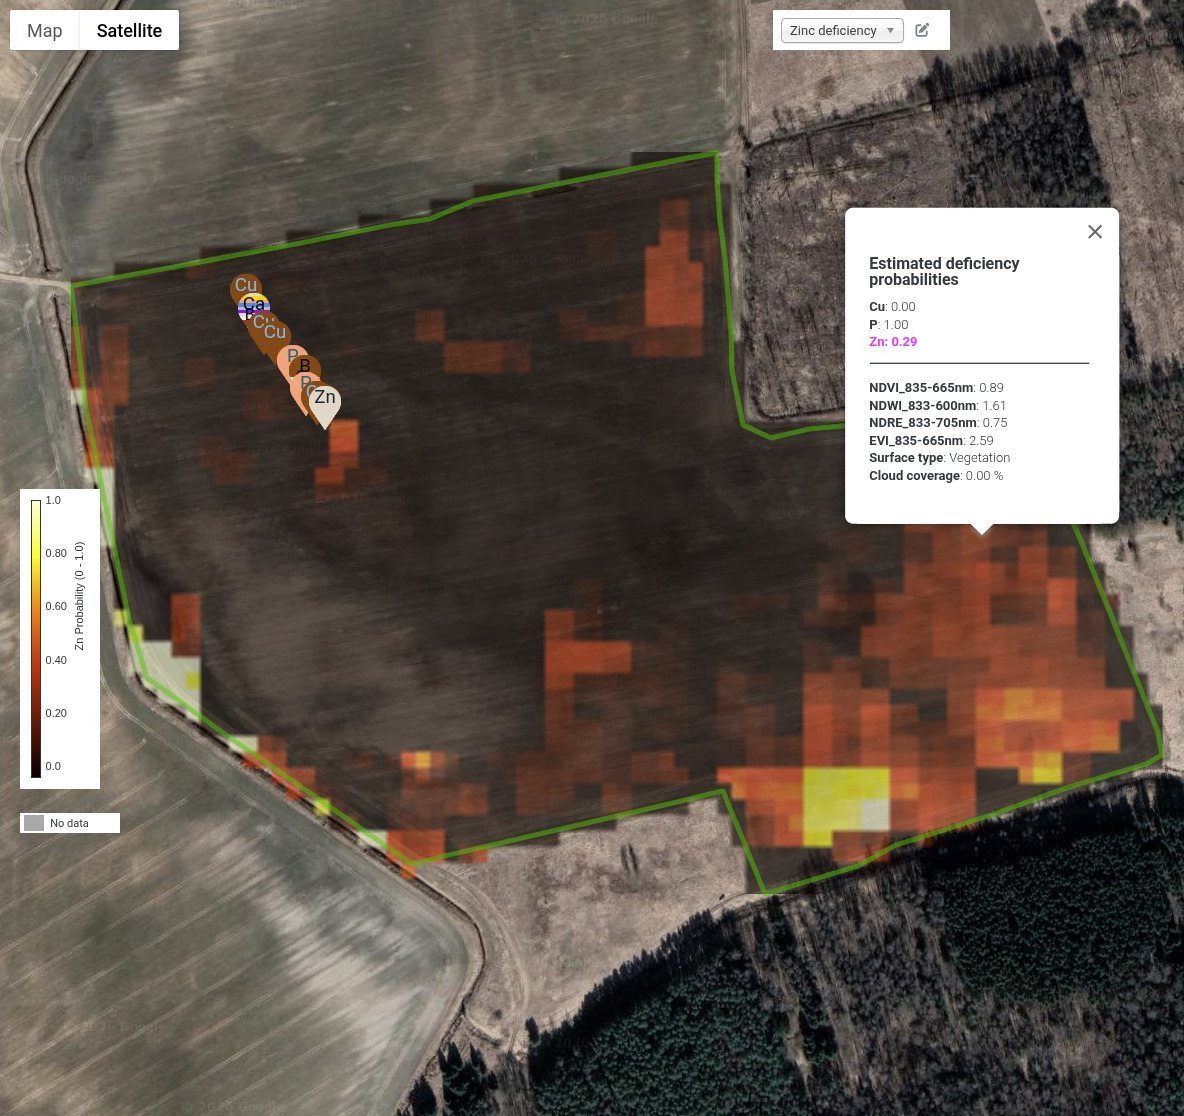Click the bright yellow high-zinc-deficiency cells

point(844,802)
